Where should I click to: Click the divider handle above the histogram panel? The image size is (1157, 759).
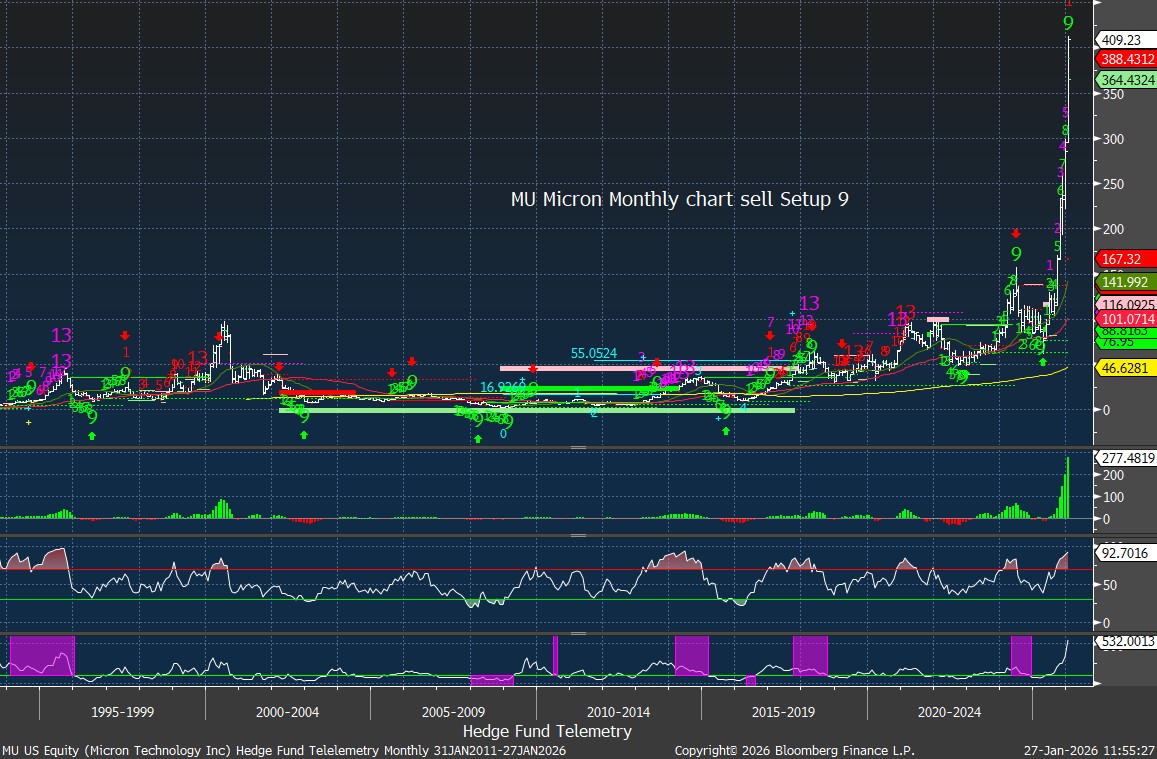pos(578,447)
